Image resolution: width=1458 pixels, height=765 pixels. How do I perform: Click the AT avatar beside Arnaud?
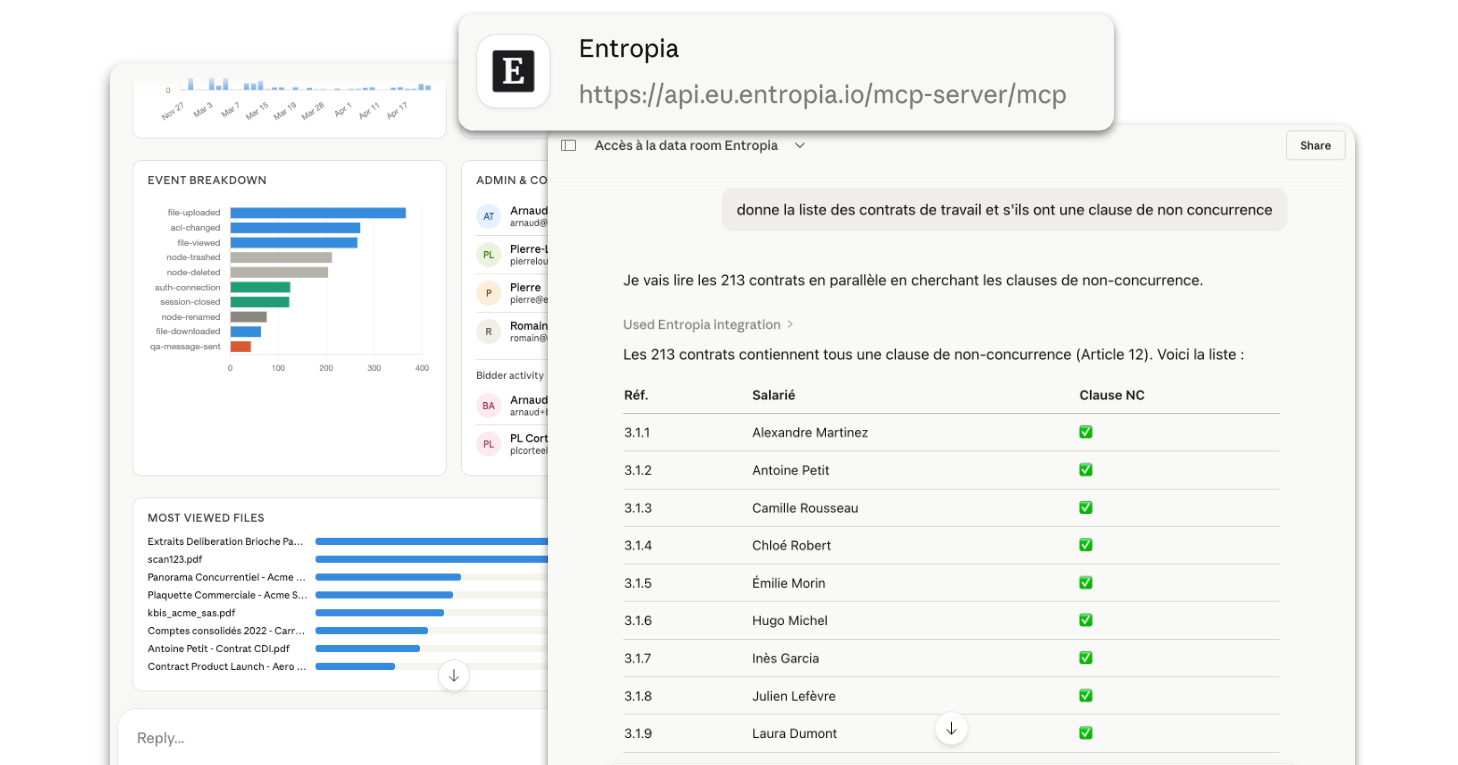[x=488, y=216]
